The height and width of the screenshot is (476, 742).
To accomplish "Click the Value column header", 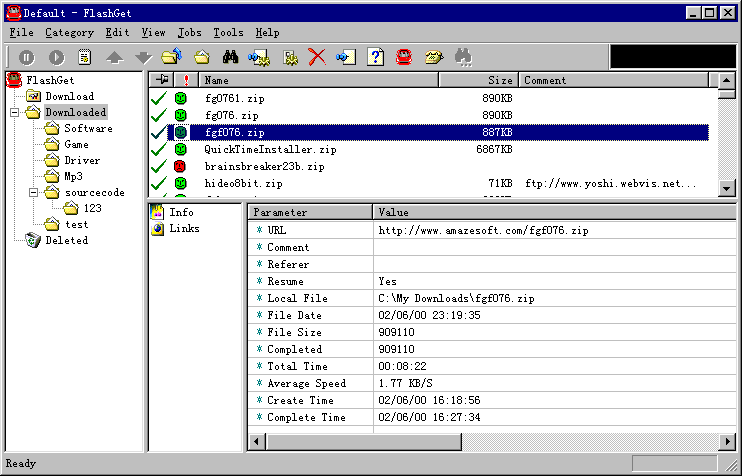I will (x=554, y=212).
